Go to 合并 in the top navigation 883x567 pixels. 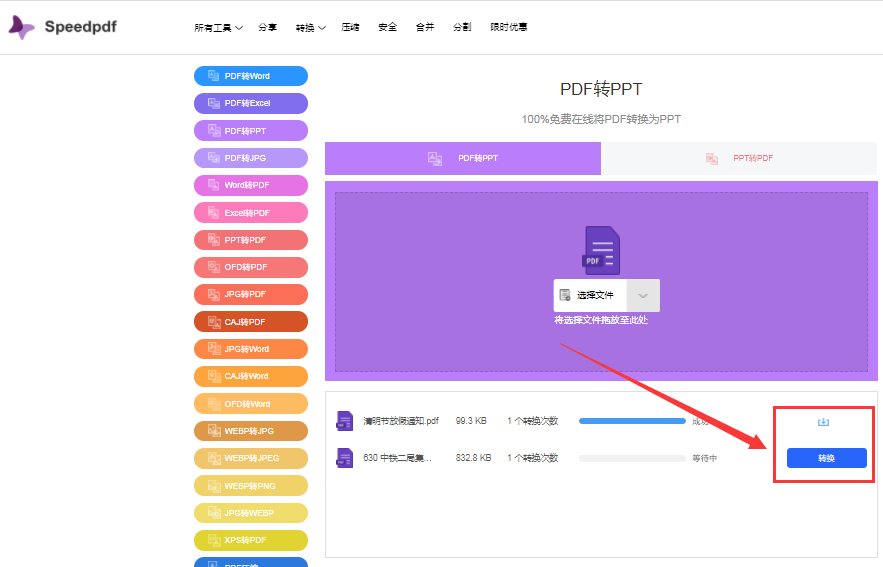click(x=425, y=27)
